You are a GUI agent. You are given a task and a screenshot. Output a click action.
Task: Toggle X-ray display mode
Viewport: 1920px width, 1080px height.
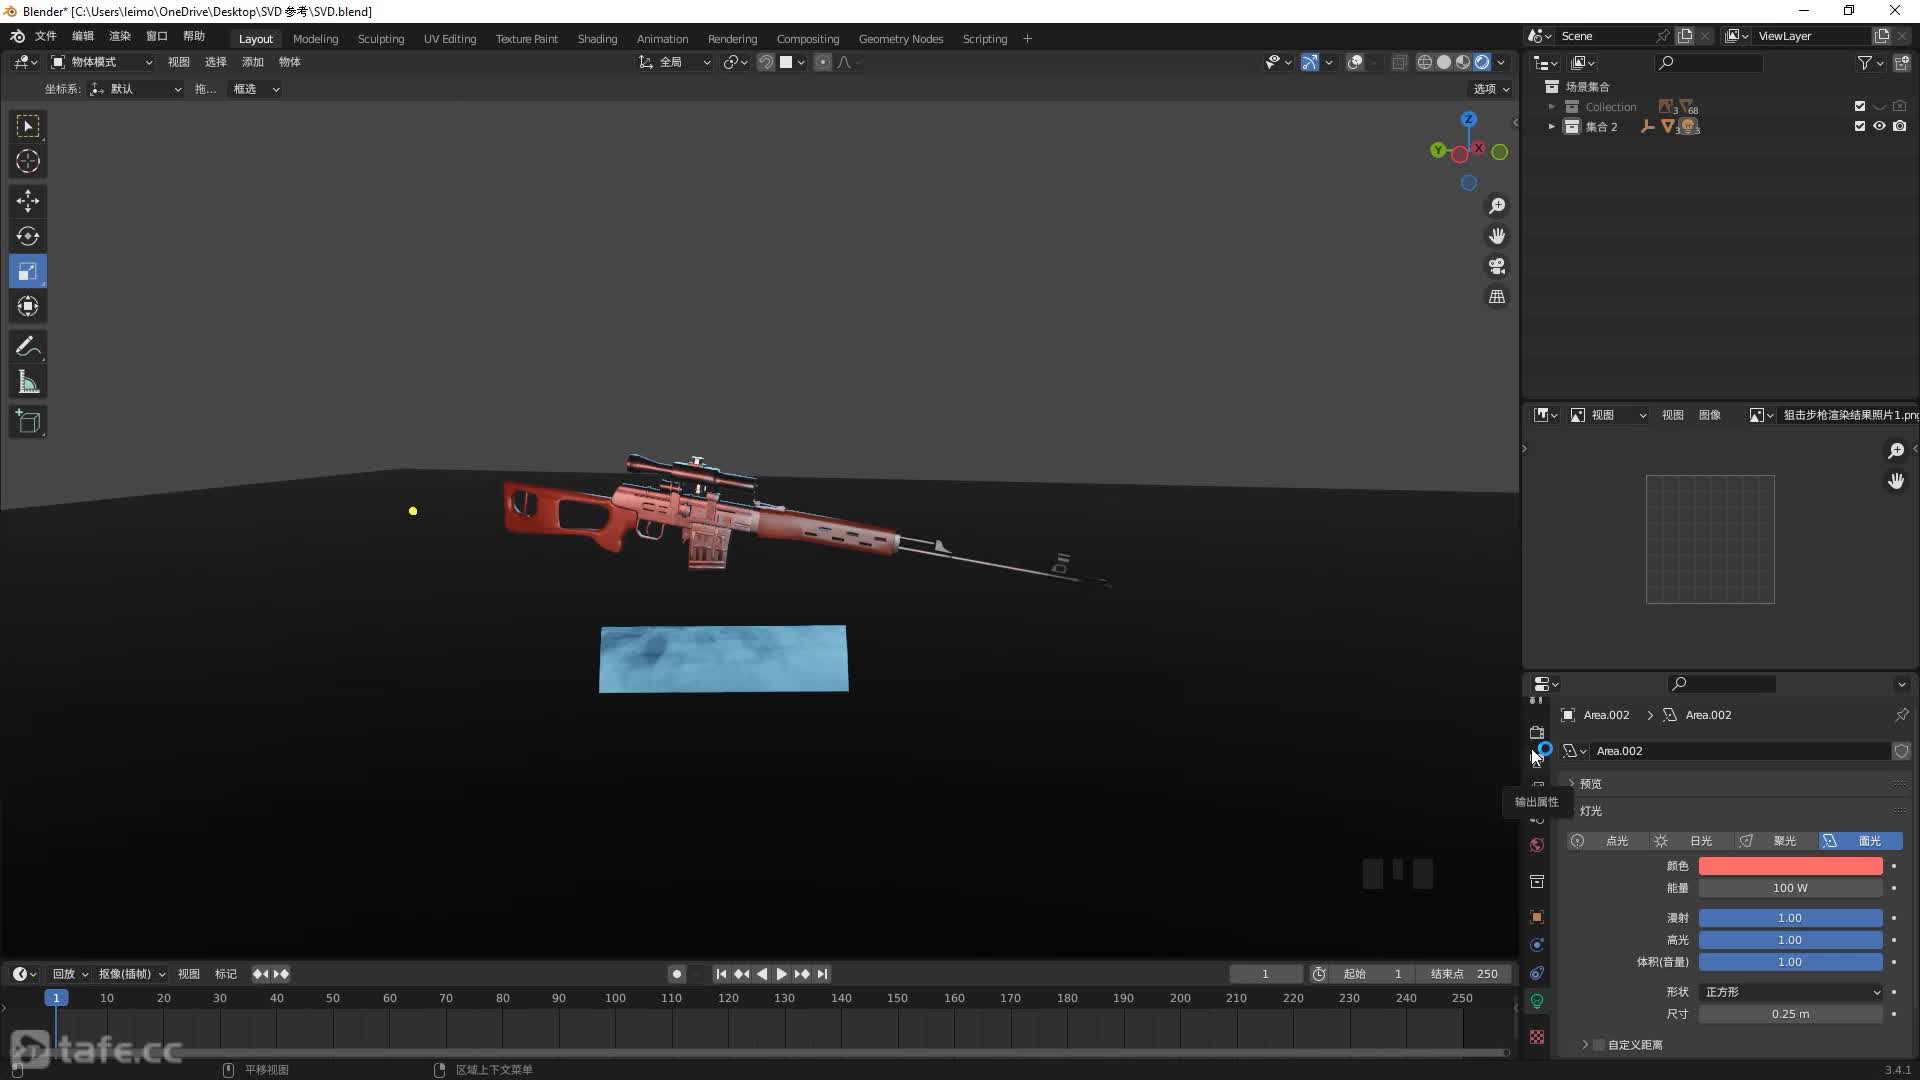coord(1399,62)
